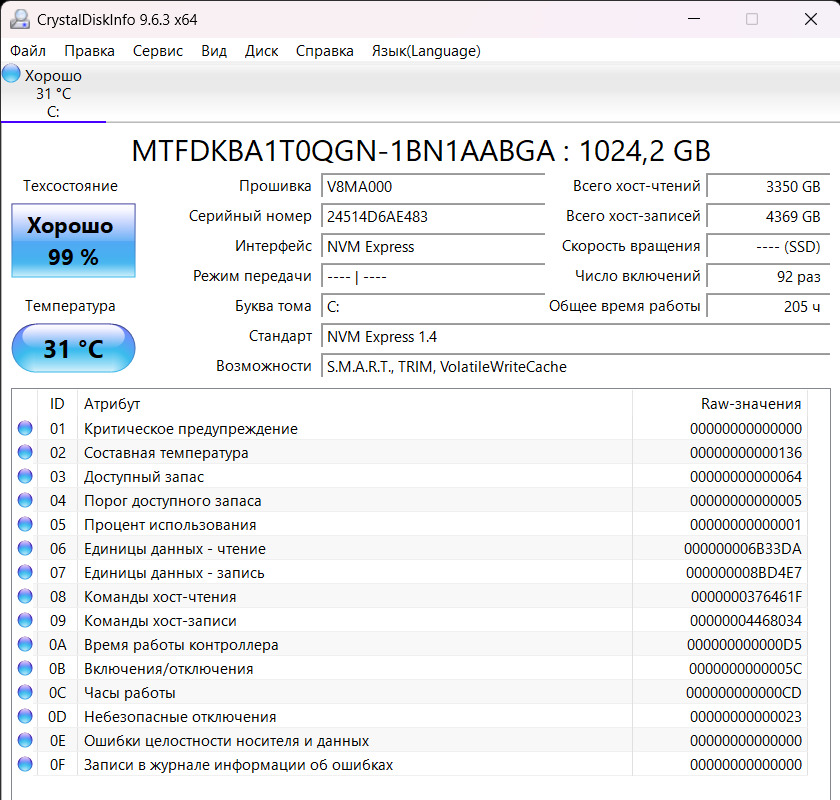The width and height of the screenshot is (840, 800).
Task: Open the Файл menu
Action: (28, 51)
